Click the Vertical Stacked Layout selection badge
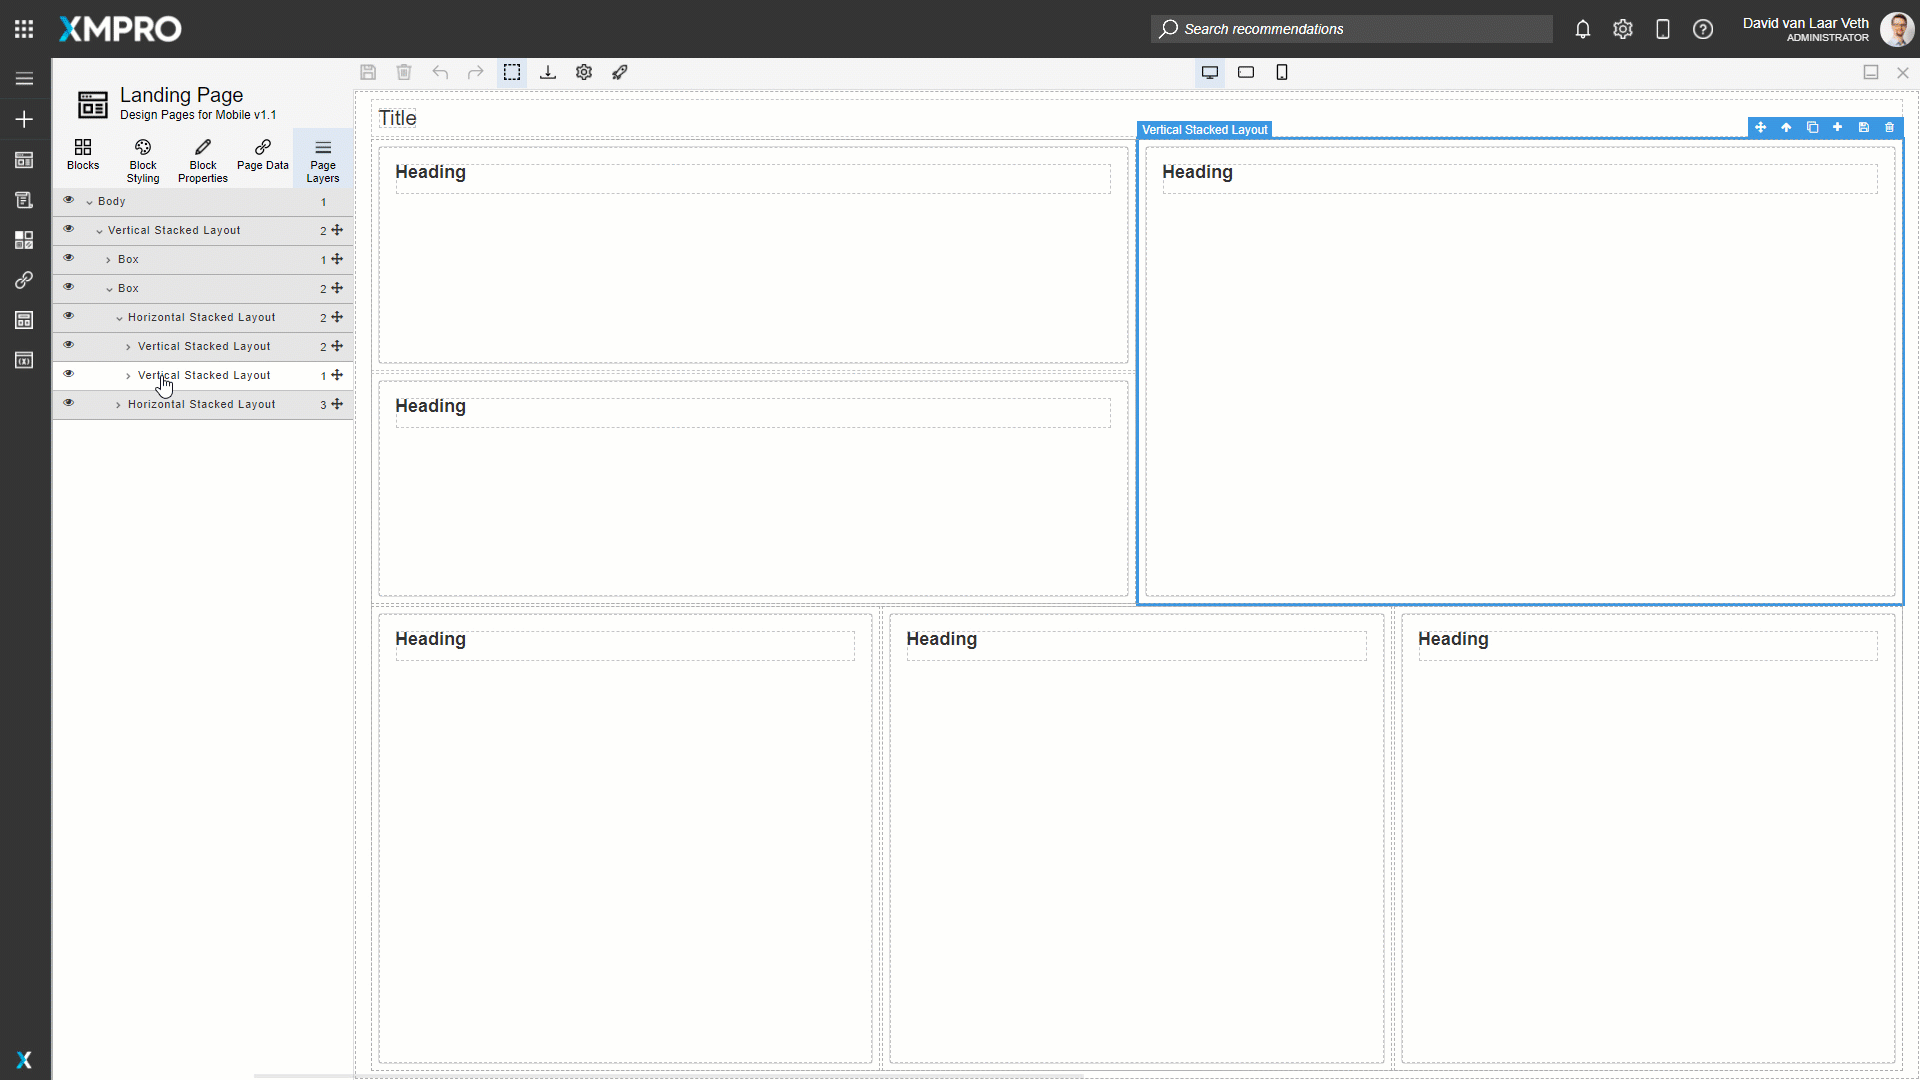1920x1080 pixels. click(x=1204, y=130)
